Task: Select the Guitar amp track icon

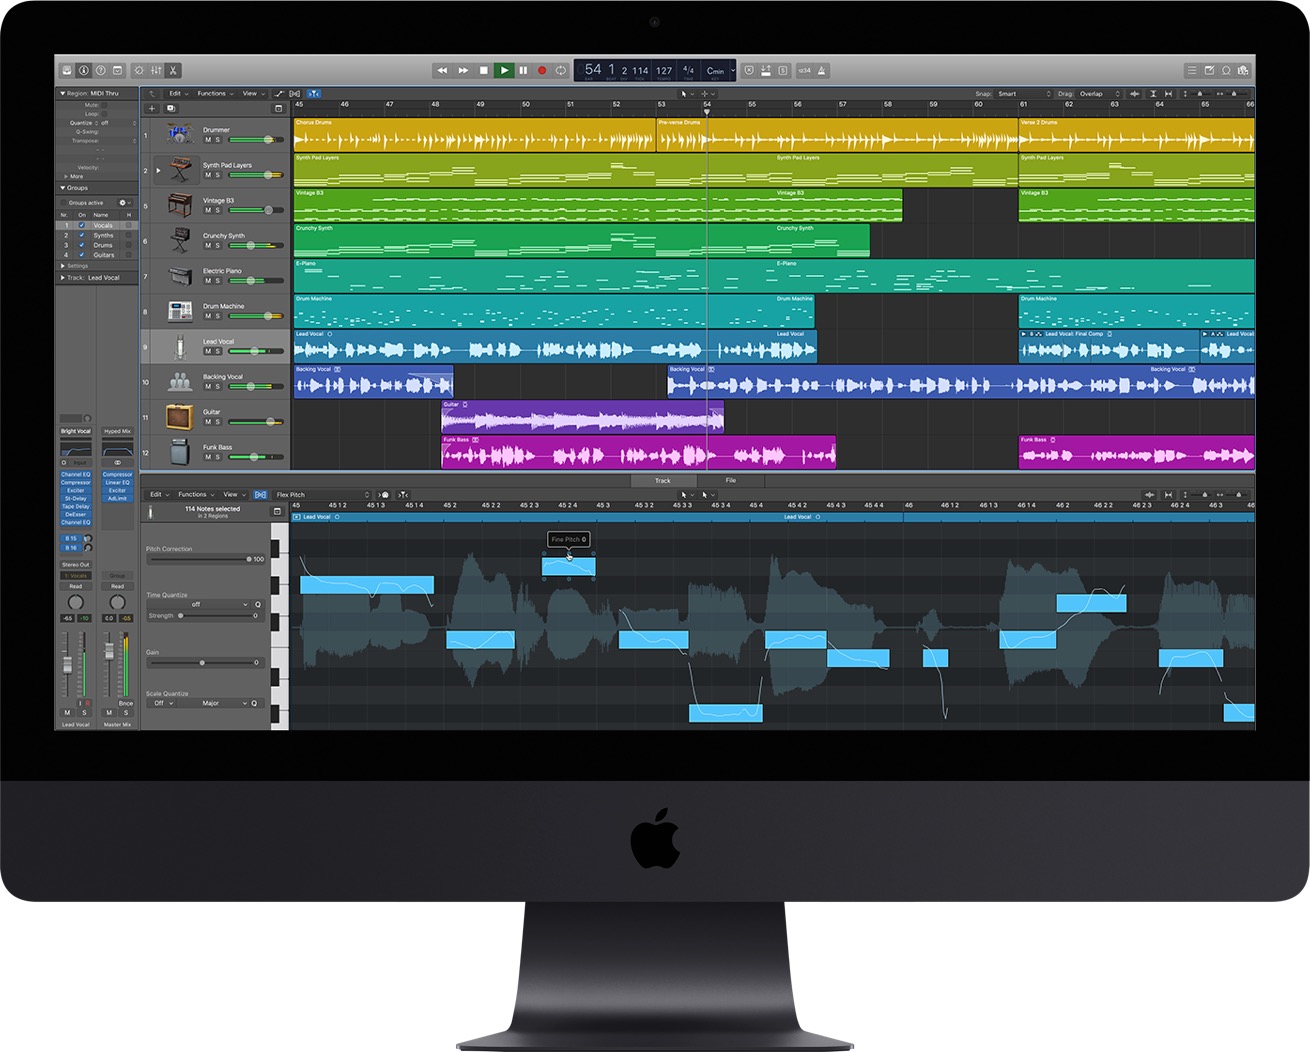Action: click(x=180, y=416)
